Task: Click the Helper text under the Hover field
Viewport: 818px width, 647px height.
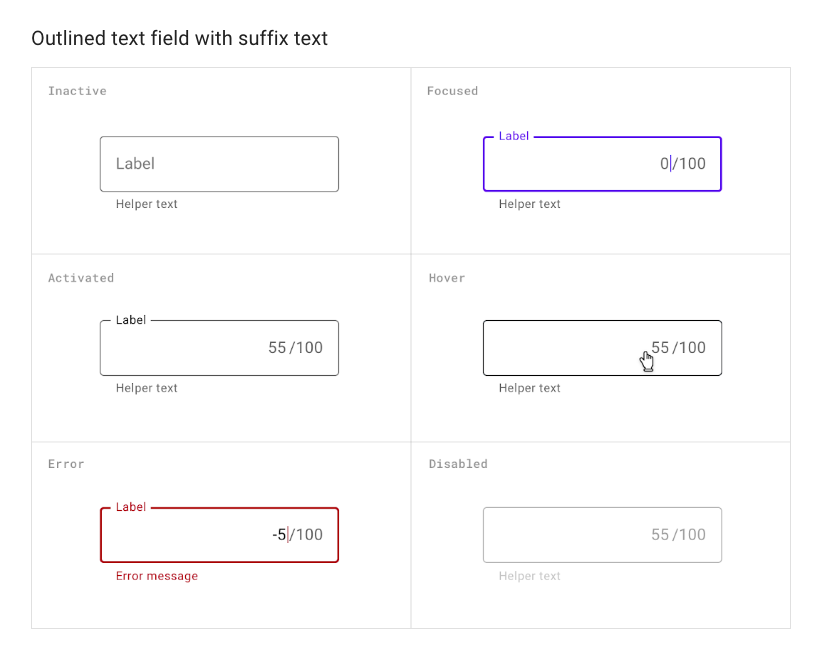Action: pyautogui.click(x=529, y=387)
